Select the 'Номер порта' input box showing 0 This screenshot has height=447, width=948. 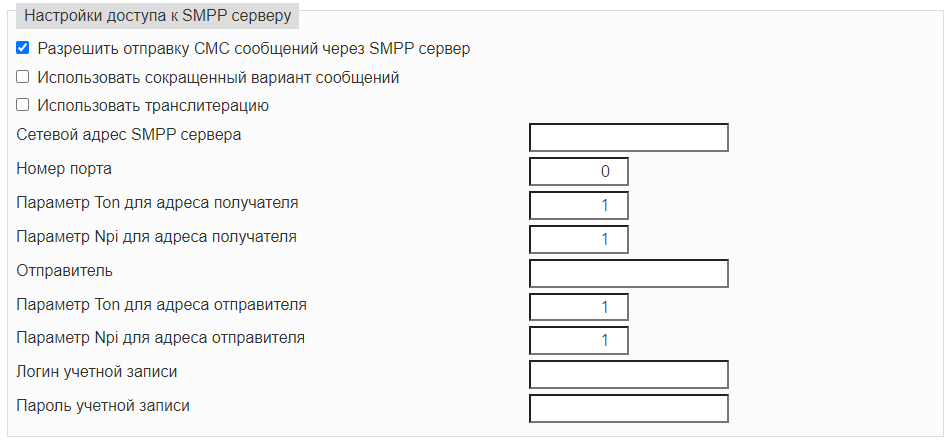(x=579, y=171)
